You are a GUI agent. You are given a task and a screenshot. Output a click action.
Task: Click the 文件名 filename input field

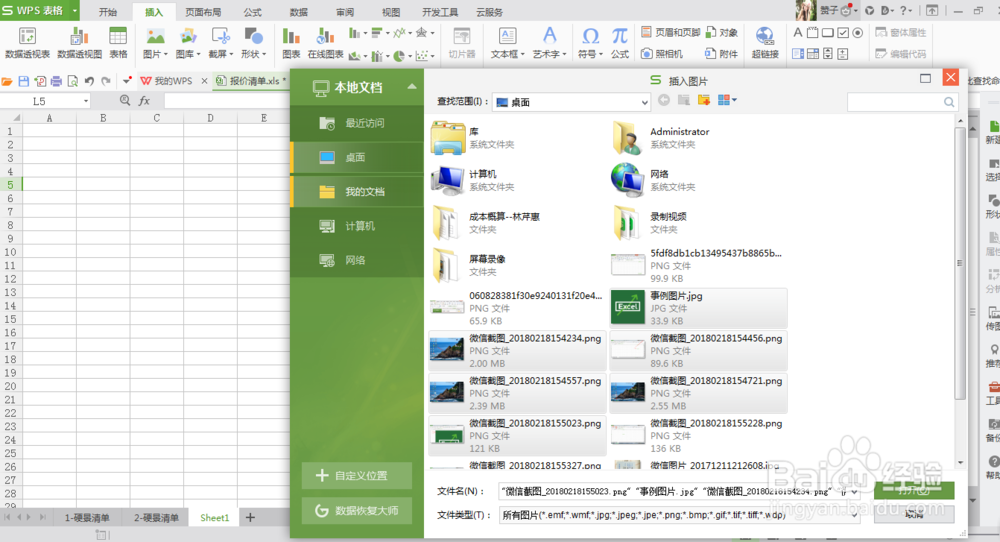pyautogui.click(x=679, y=492)
